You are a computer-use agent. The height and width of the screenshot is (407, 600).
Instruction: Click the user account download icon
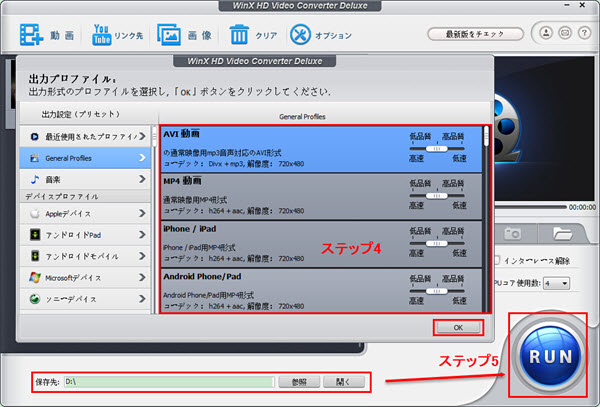[546, 33]
